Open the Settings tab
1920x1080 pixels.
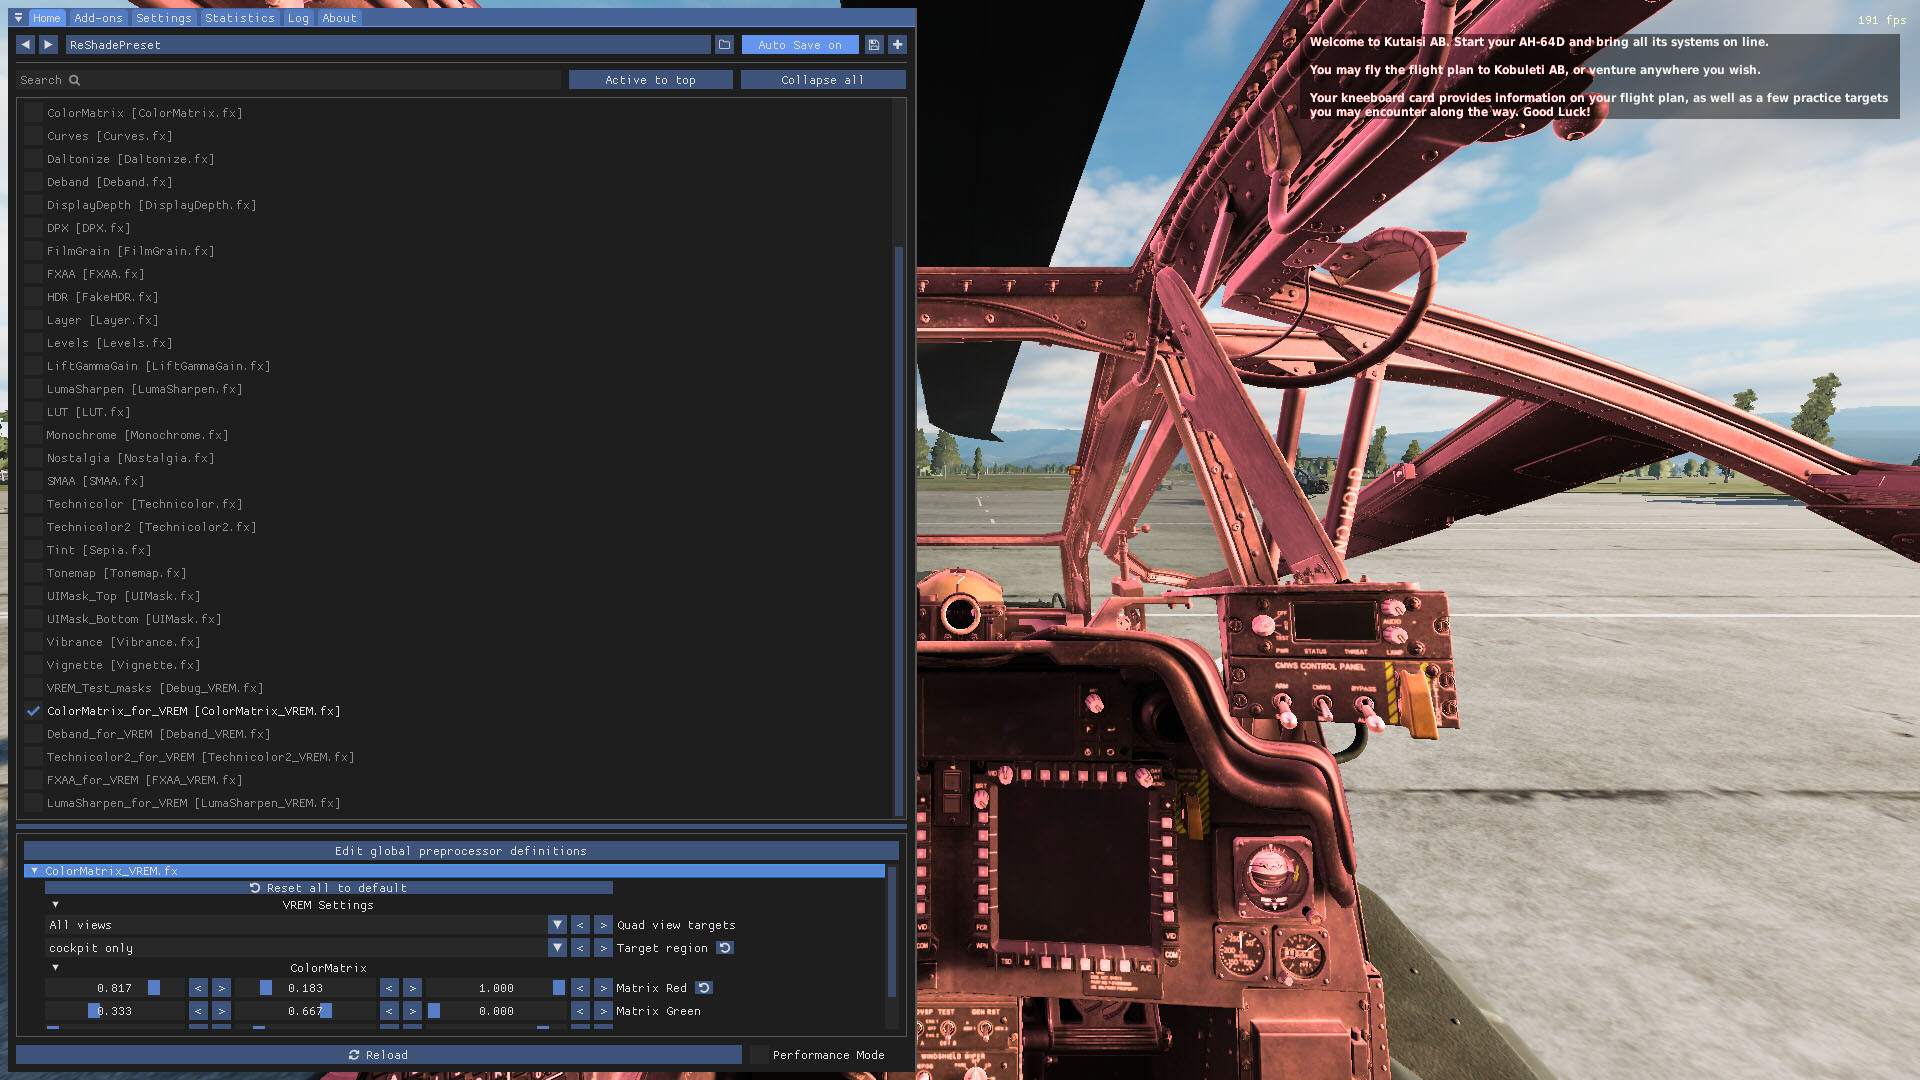[x=163, y=18]
